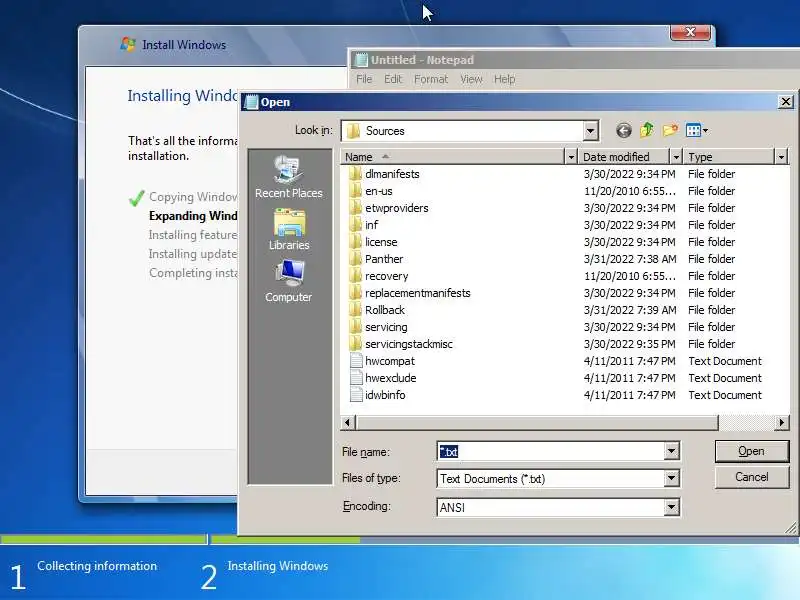This screenshot has width=800, height=600.
Task: Select the 'idwbinfo' file name
Action: (385, 395)
